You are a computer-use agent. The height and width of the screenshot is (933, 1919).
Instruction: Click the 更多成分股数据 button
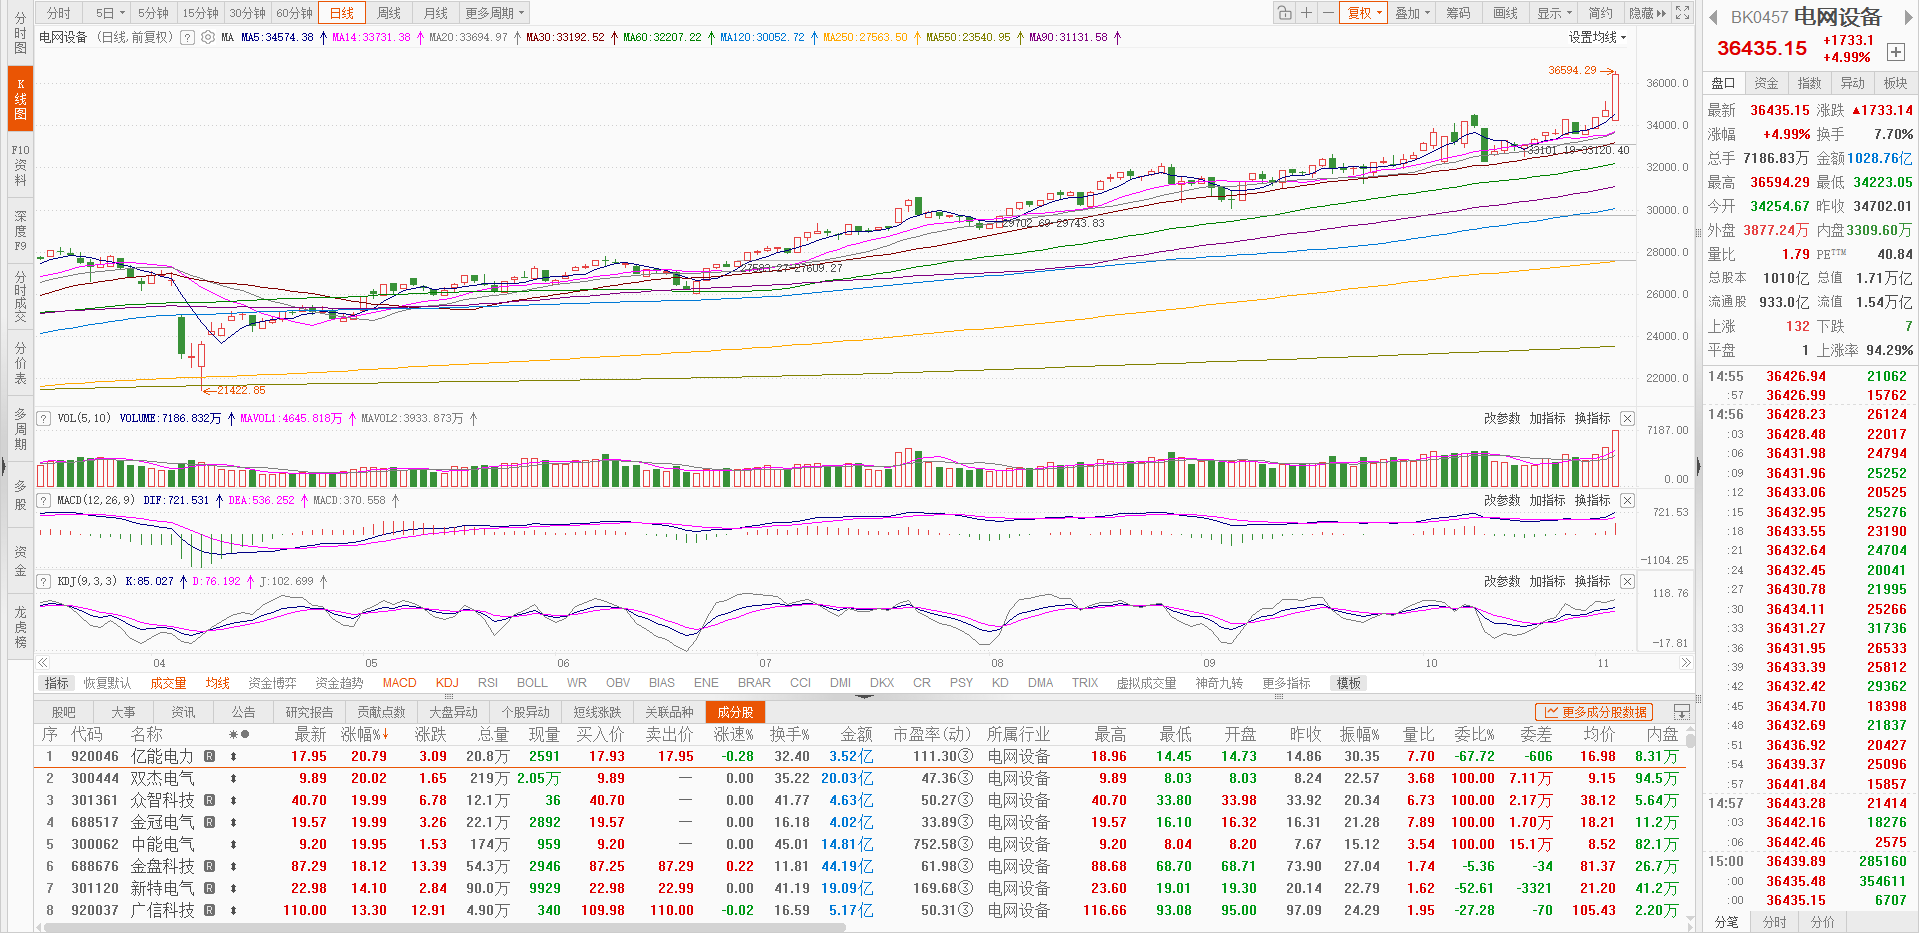(x=1595, y=712)
